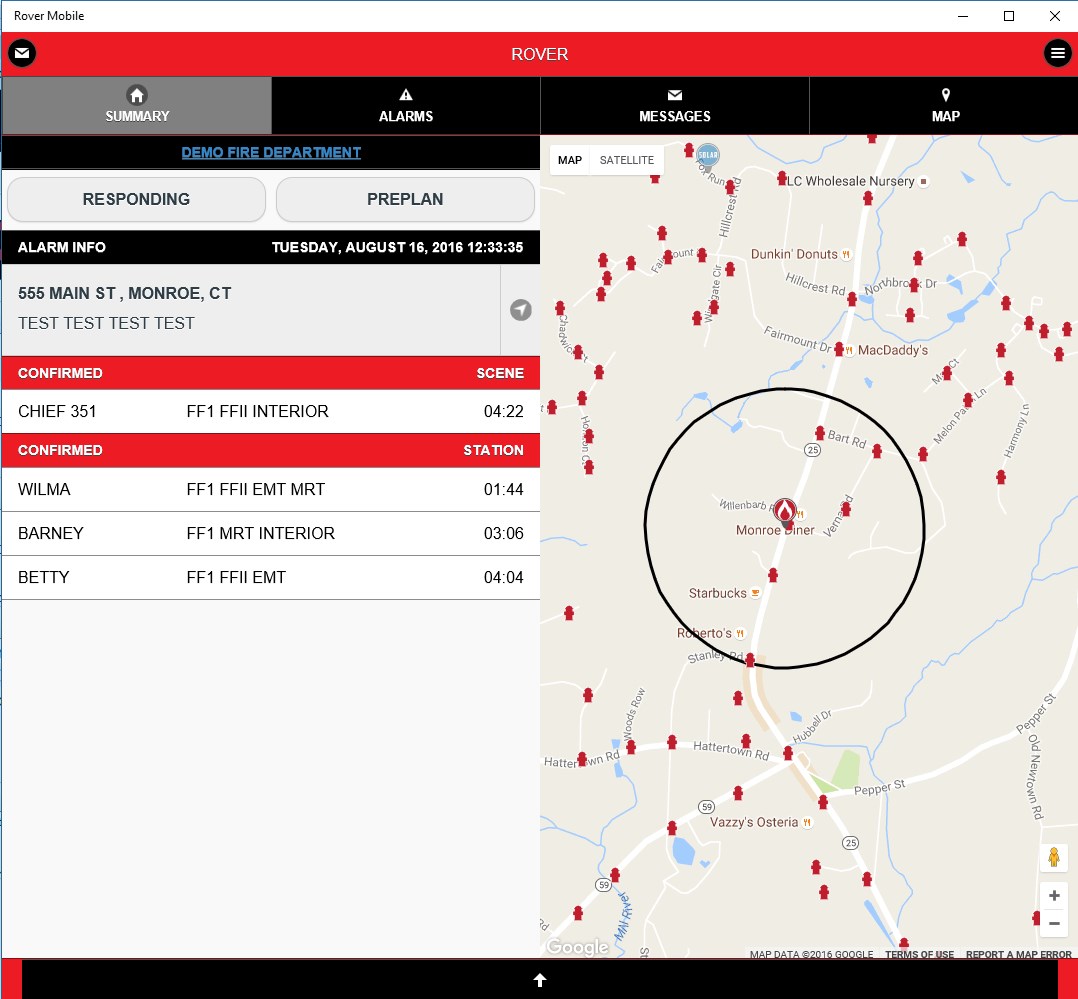Zoom out the map with minus
Viewport: 1078px width, 999px height.
point(1053,923)
